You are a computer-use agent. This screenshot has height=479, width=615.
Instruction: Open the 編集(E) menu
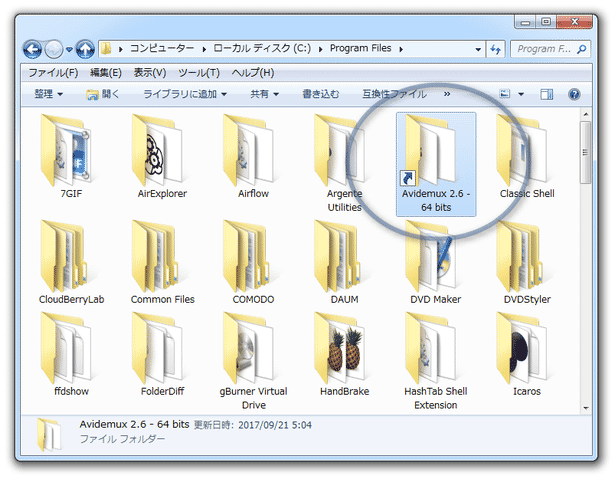(106, 73)
